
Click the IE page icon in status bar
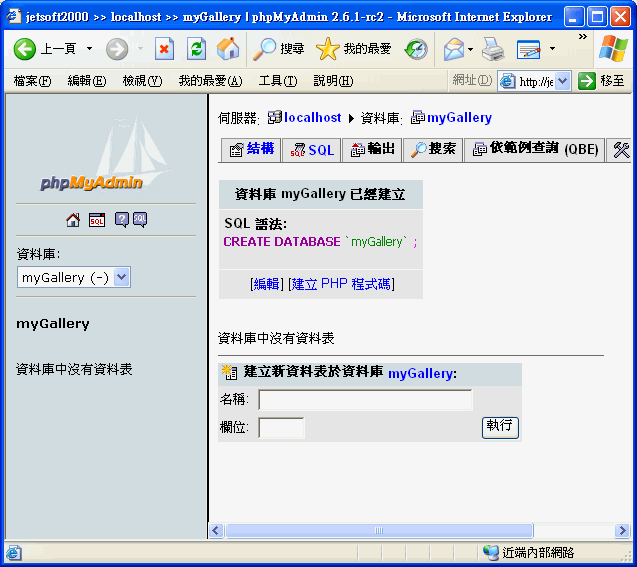tap(14, 553)
